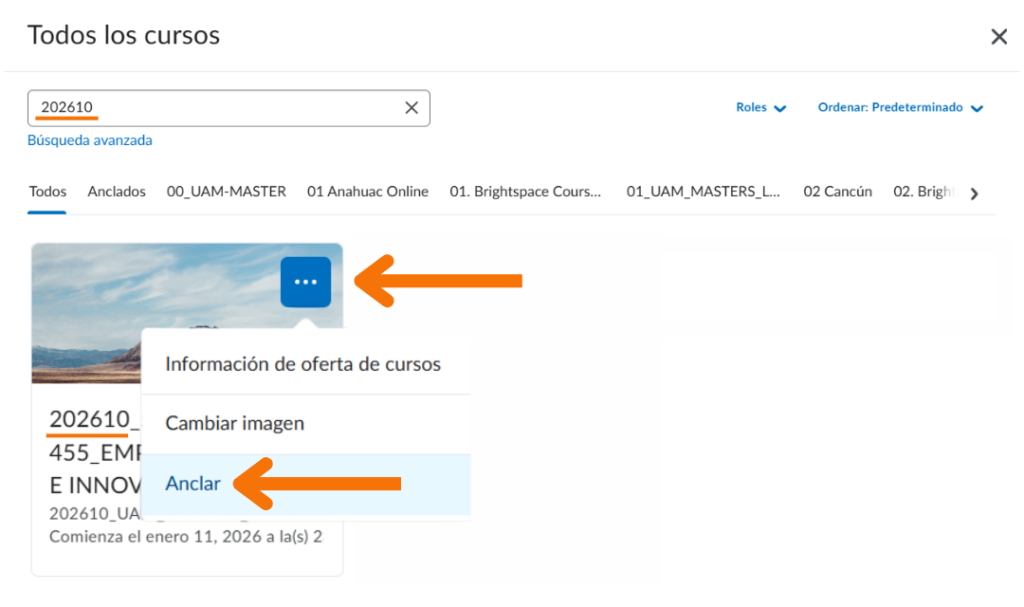Select the 01 Anahuac Online tab
This screenshot has height=607, width=1024.
click(x=367, y=192)
